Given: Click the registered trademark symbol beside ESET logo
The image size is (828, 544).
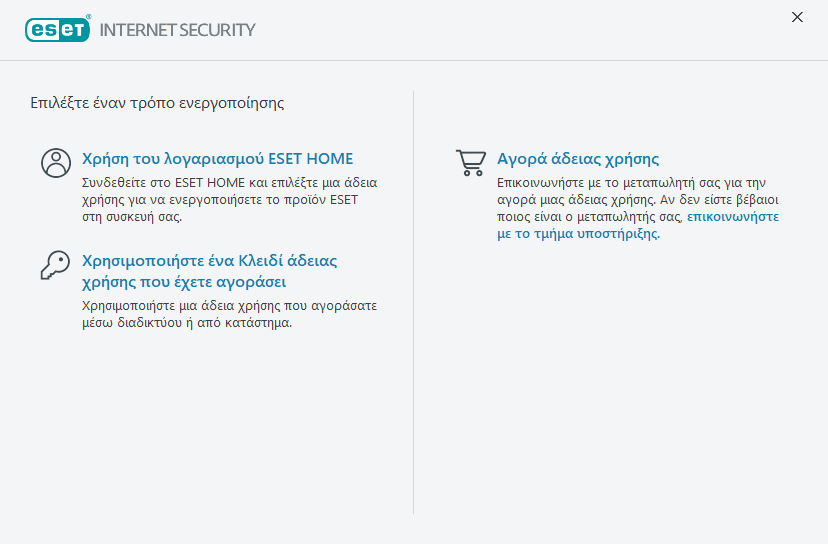Looking at the screenshot, I should (x=89, y=18).
